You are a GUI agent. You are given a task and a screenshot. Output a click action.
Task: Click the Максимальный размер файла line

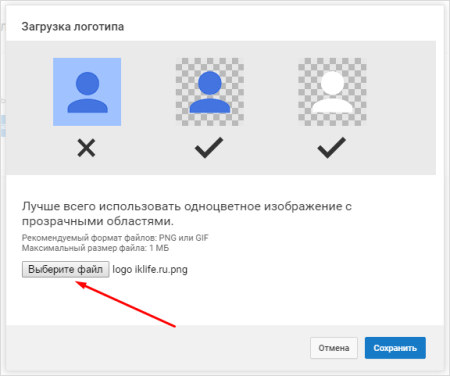point(95,248)
